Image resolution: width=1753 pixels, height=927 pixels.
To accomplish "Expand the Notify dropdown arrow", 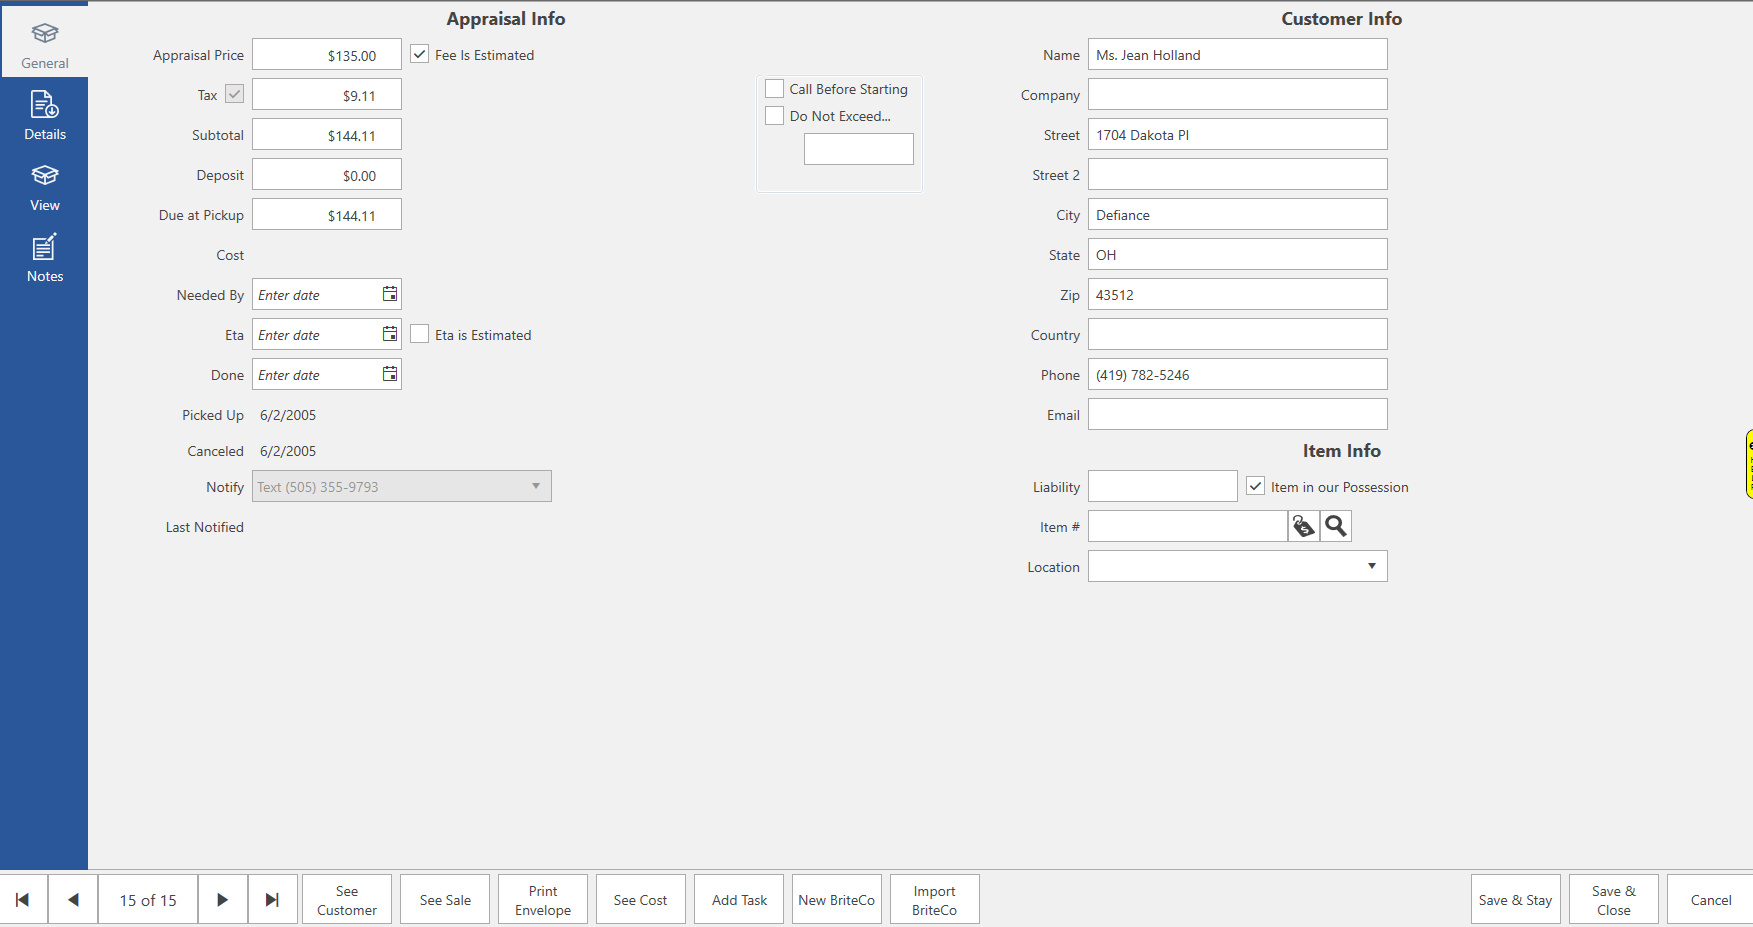I will tap(536, 486).
